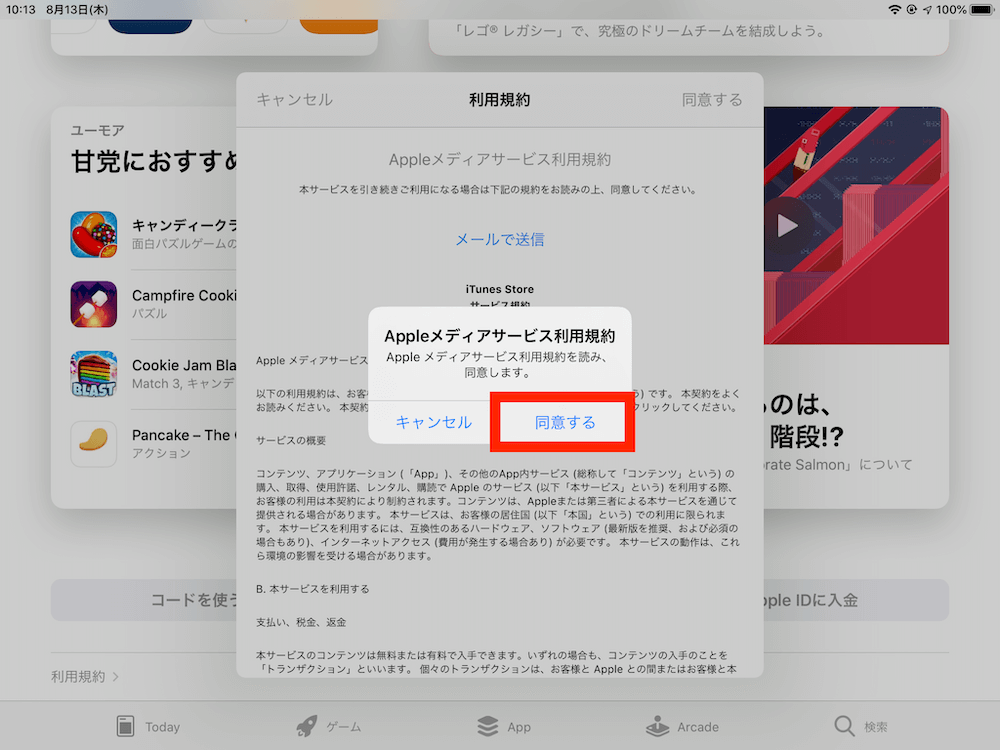Tap the コードを使う button
1000x750 pixels.
pos(143,600)
